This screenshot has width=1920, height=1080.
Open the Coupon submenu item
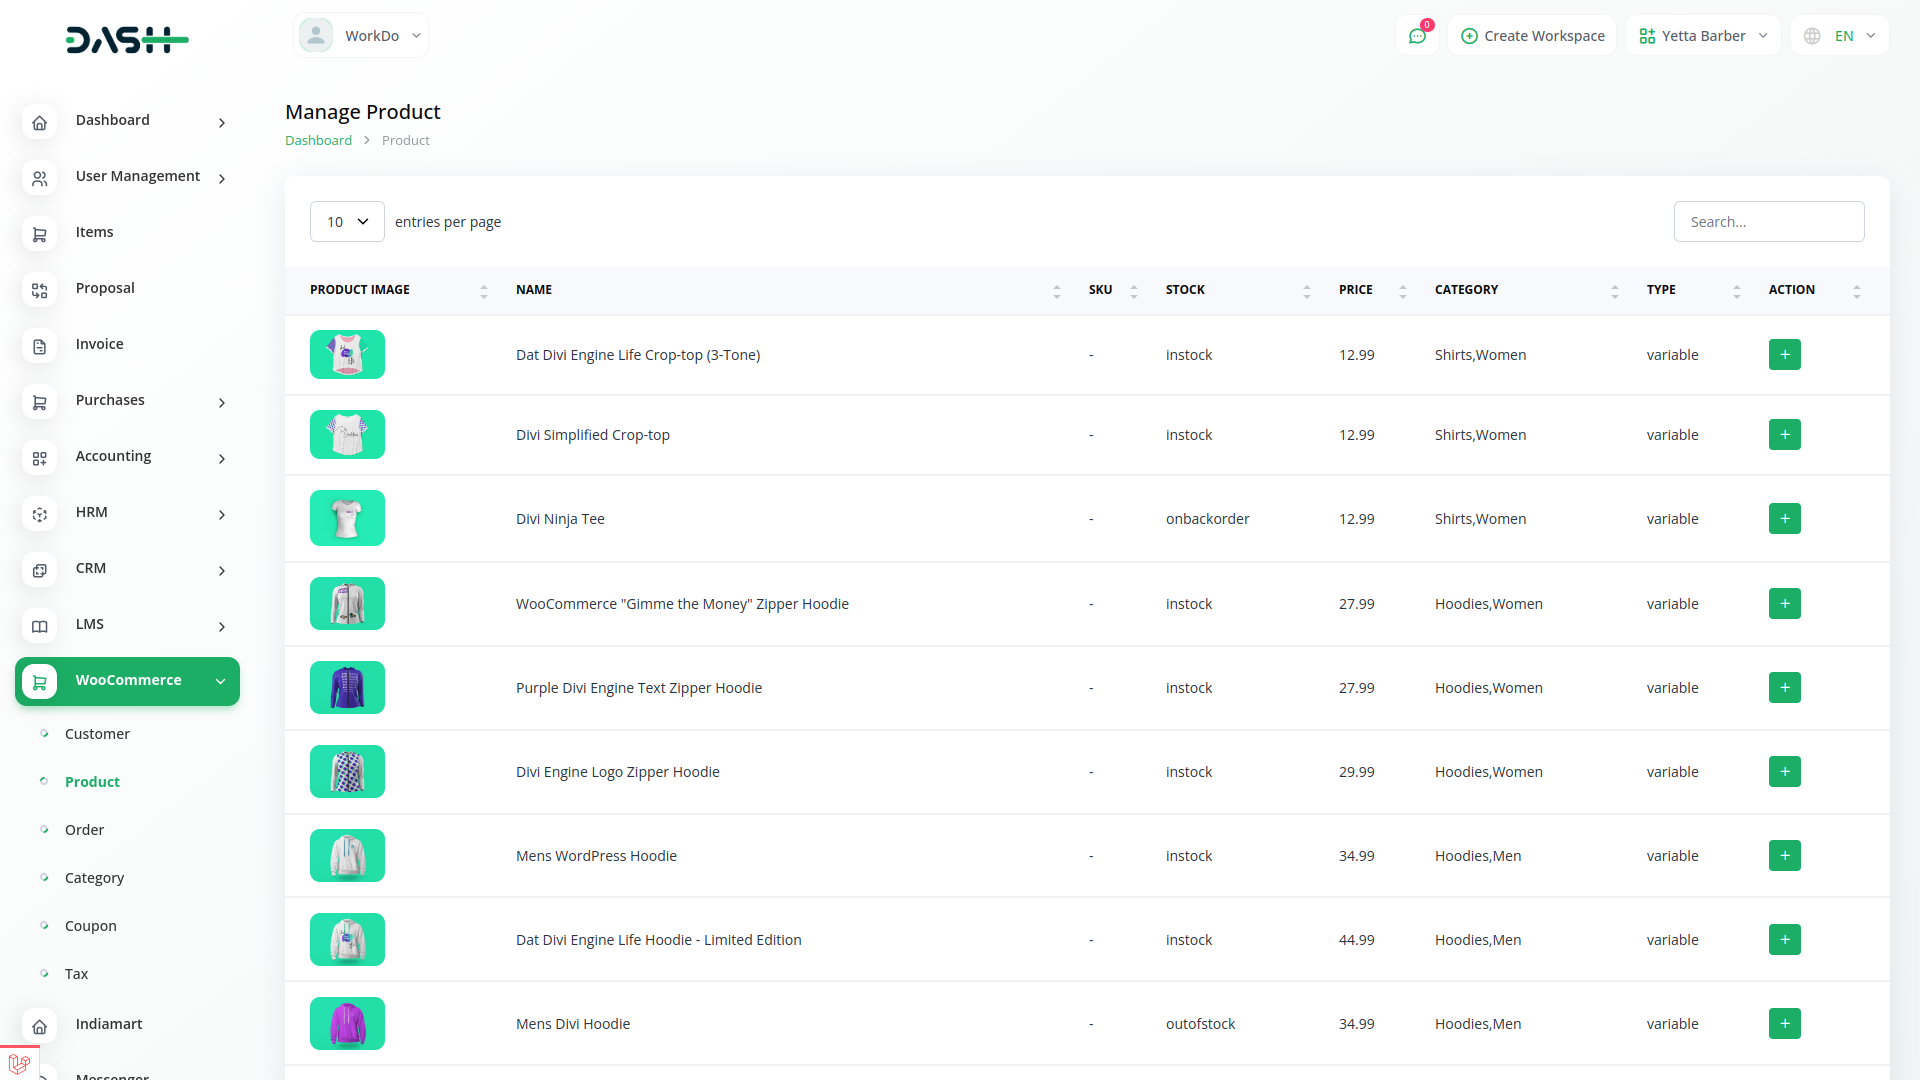click(90, 926)
